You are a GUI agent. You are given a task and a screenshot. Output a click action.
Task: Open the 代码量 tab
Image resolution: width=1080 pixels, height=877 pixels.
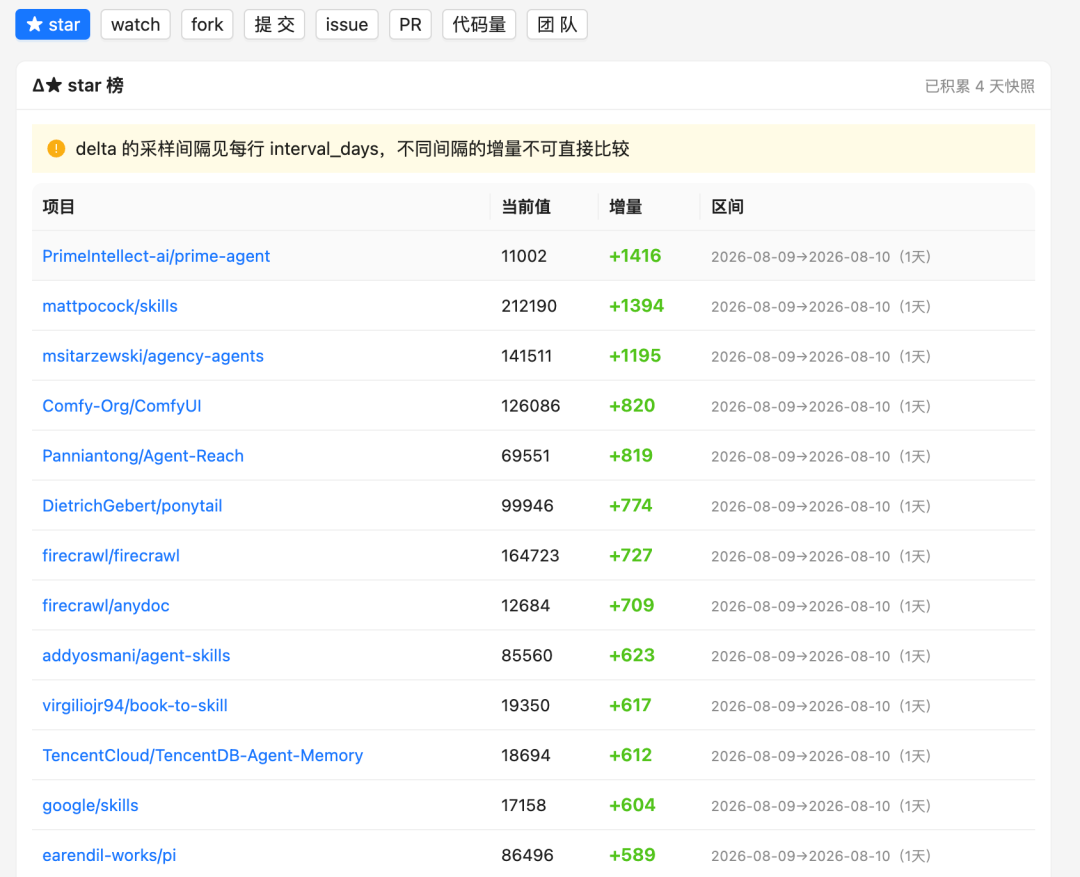click(479, 25)
